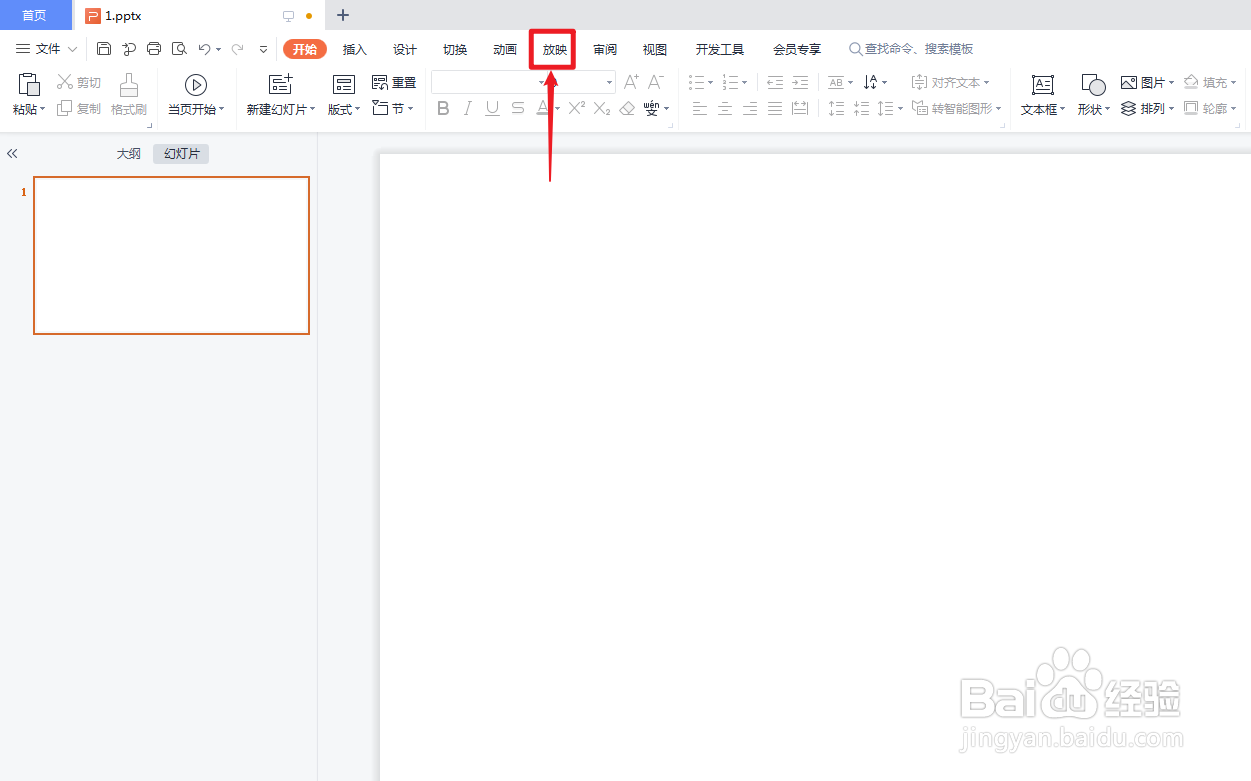The width and height of the screenshot is (1251, 781).
Task: Click the Paste clipboard icon
Action: click(x=29, y=85)
